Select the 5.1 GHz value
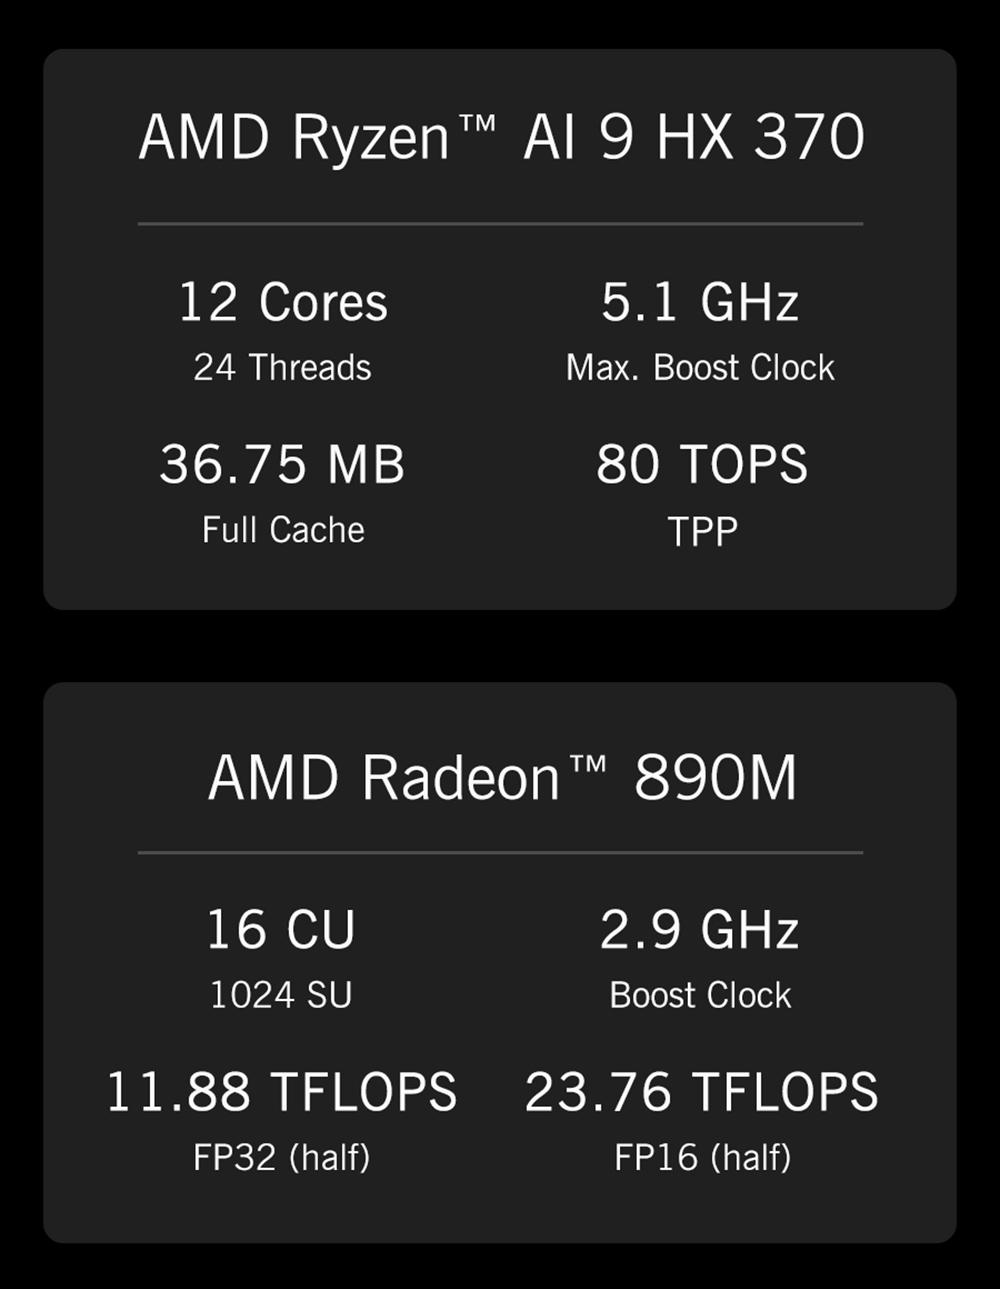Screen dimensions: 1000x1289 [x=700, y=302]
